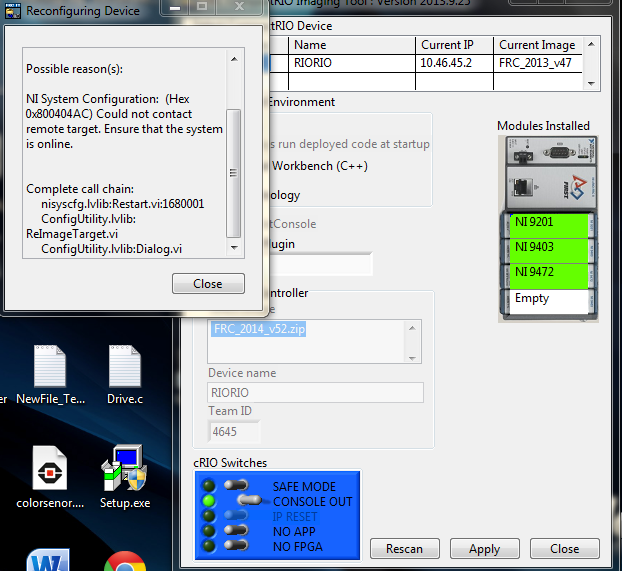
Task: Open the Microsoft Word desktop icon
Action: click(x=48, y=560)
